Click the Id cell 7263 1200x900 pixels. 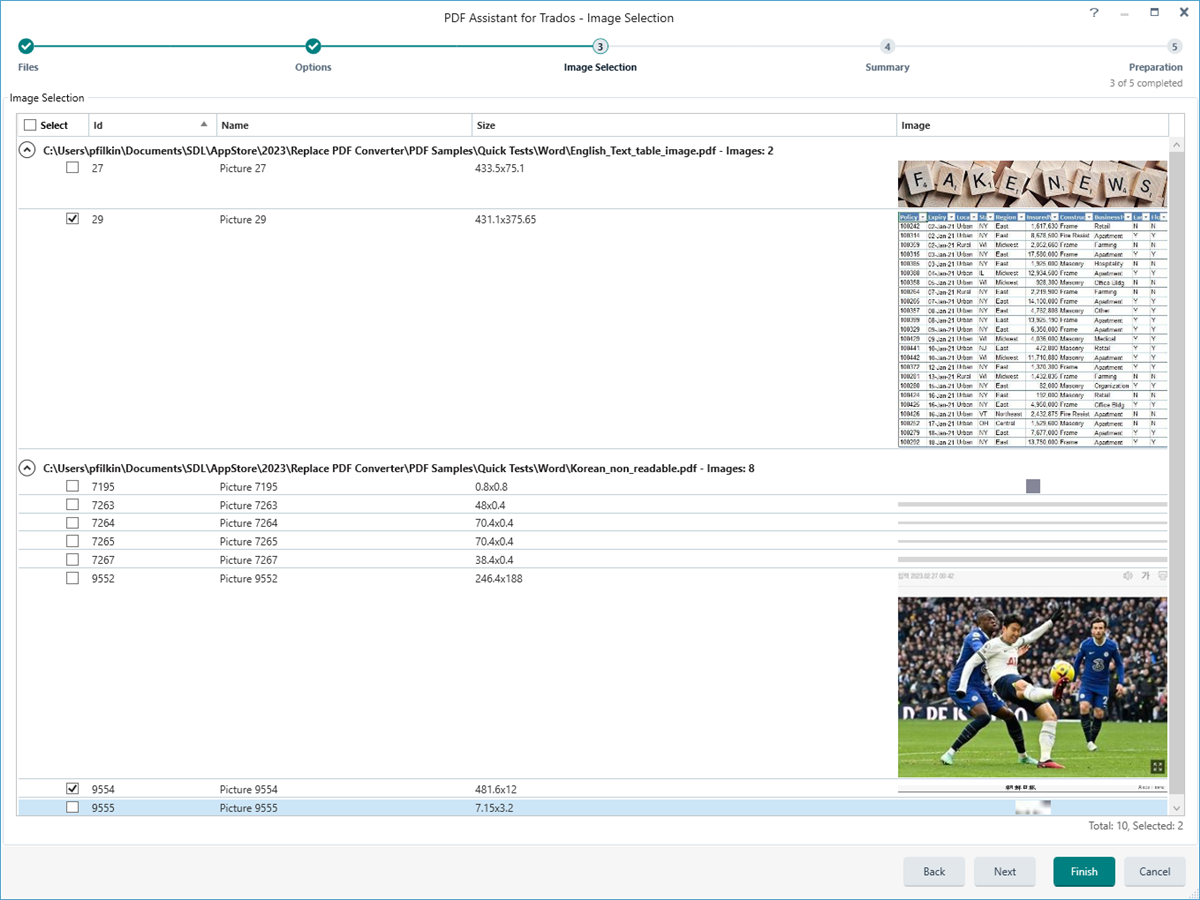pos(103,505)
